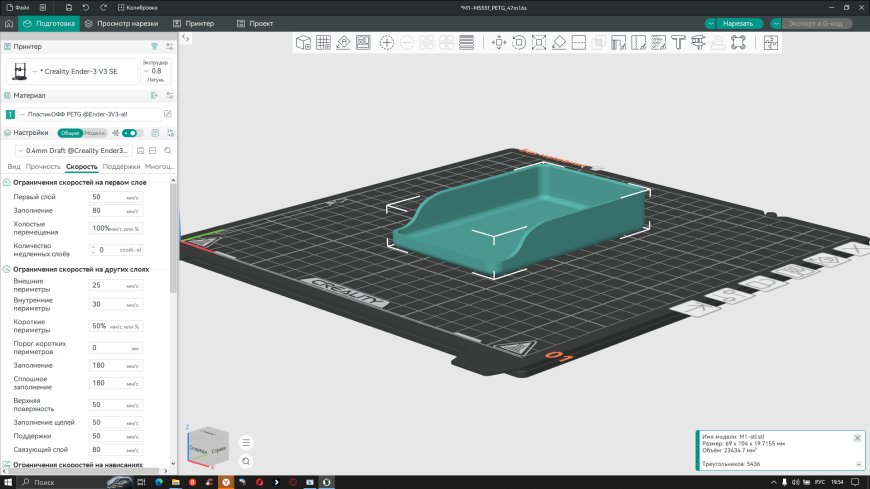Click the printer Wi-Fi connection icon

[154, 47]
